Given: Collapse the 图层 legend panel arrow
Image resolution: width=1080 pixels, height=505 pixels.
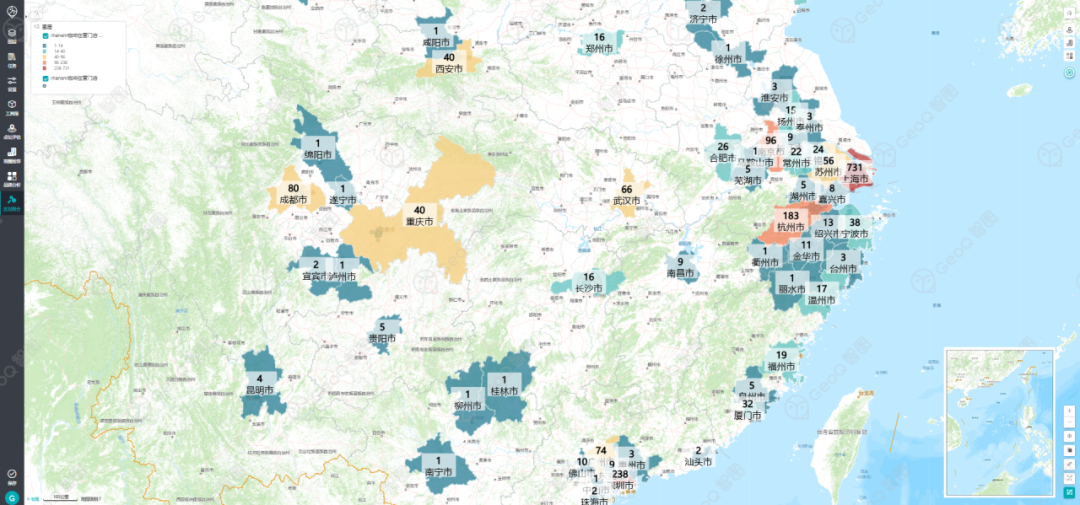Looking at the screenshot, I should [37, 27].
